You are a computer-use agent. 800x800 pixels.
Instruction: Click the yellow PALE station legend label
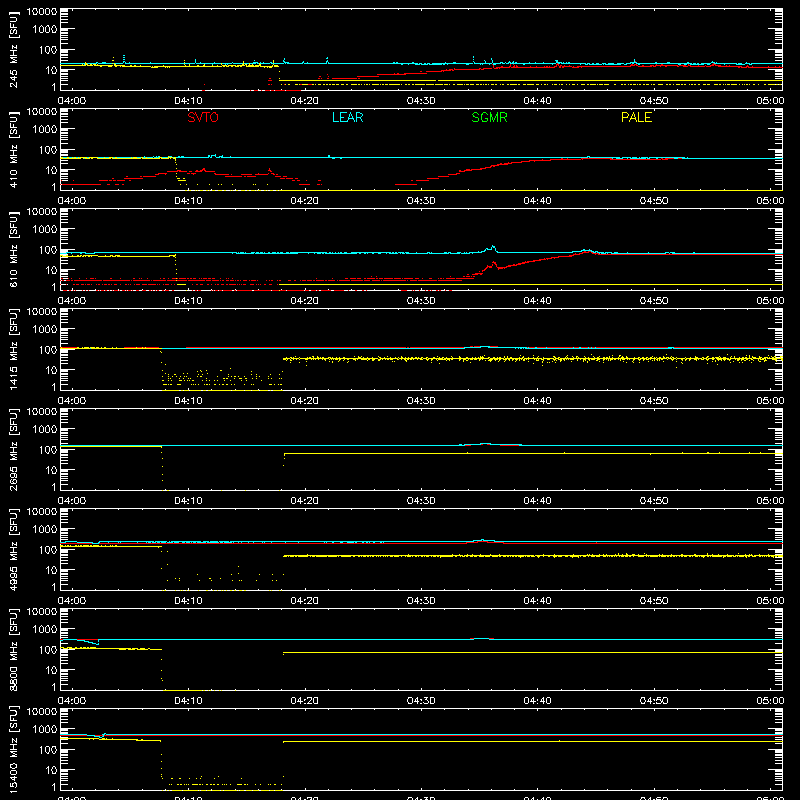[x=636, y=117]
